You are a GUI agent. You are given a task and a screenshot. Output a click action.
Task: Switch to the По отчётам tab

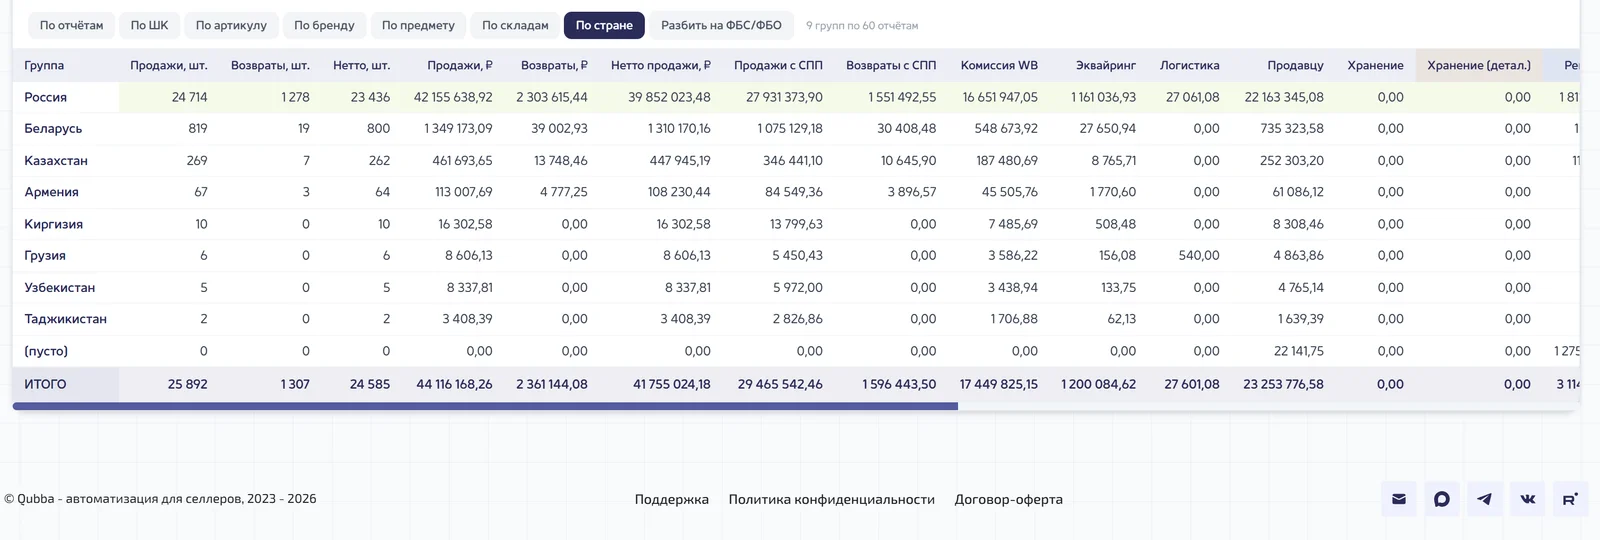[71, 25]
